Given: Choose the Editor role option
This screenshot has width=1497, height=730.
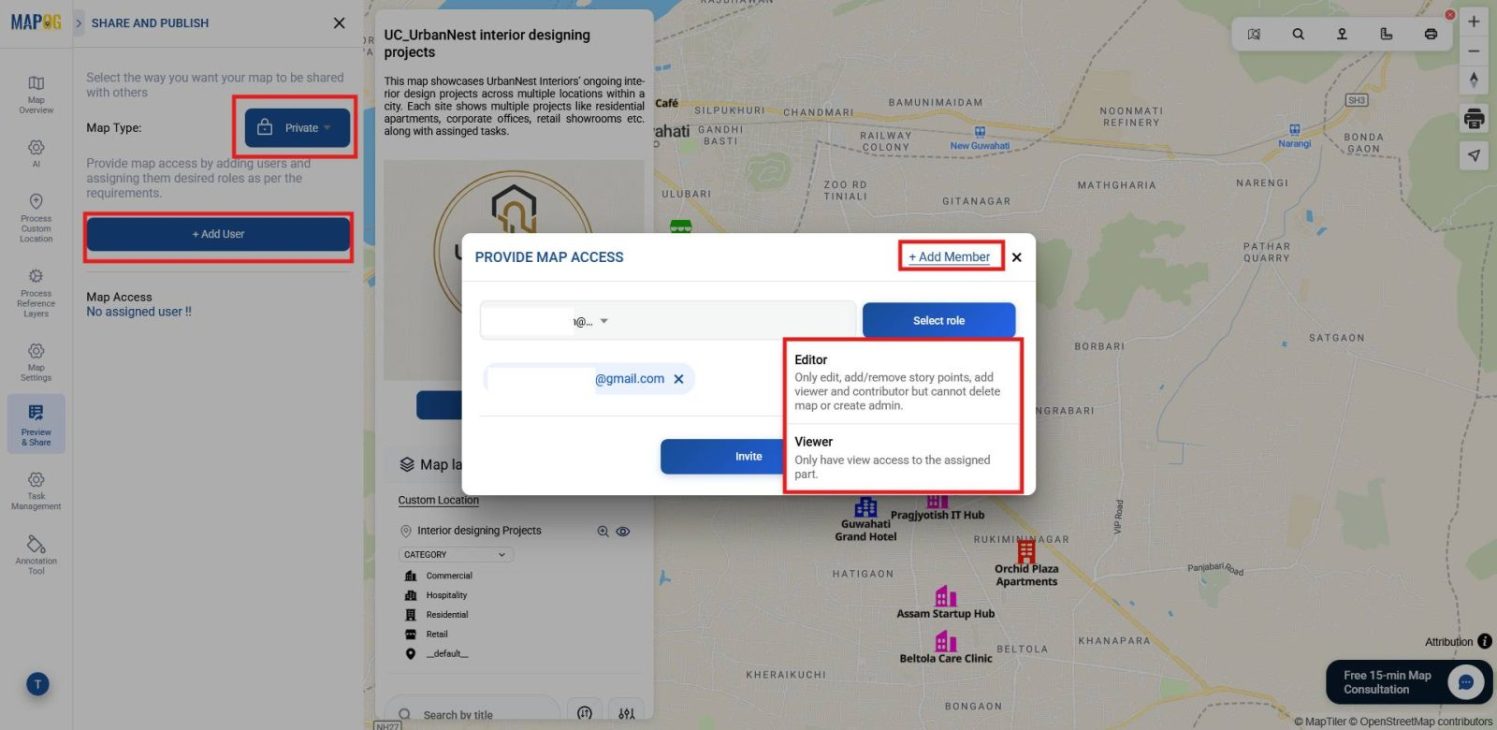Looking at the screenshot, I should click(903, 381).
